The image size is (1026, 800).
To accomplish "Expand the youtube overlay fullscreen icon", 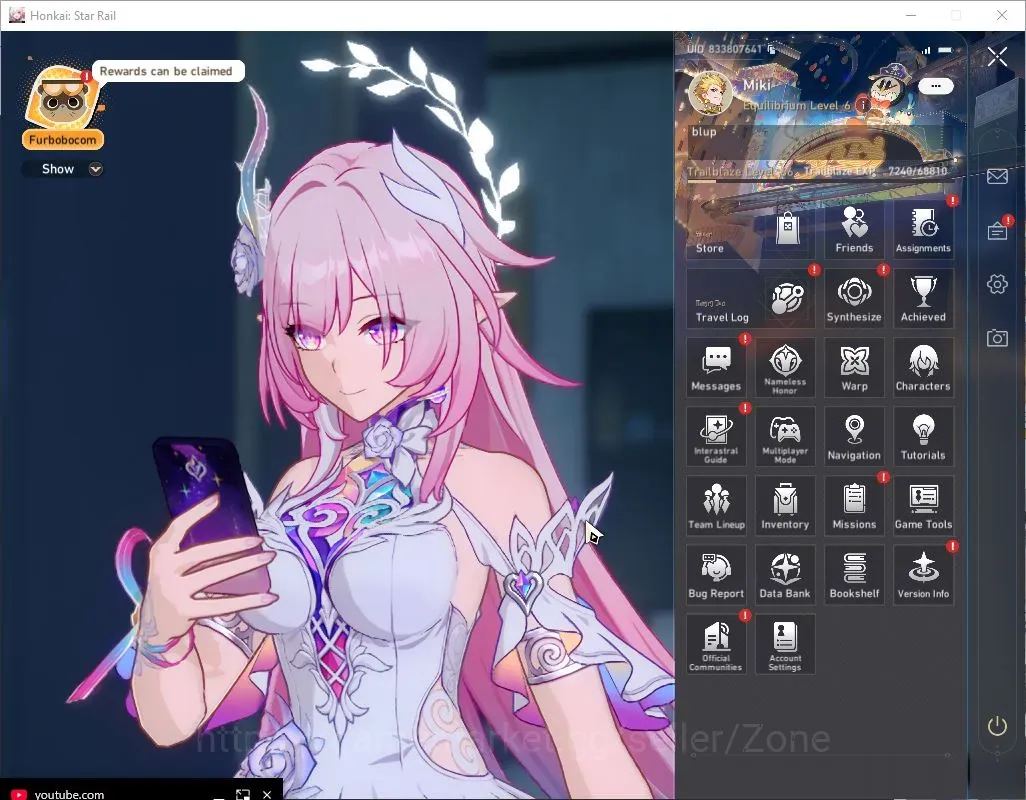I will [x=243, y=794].
